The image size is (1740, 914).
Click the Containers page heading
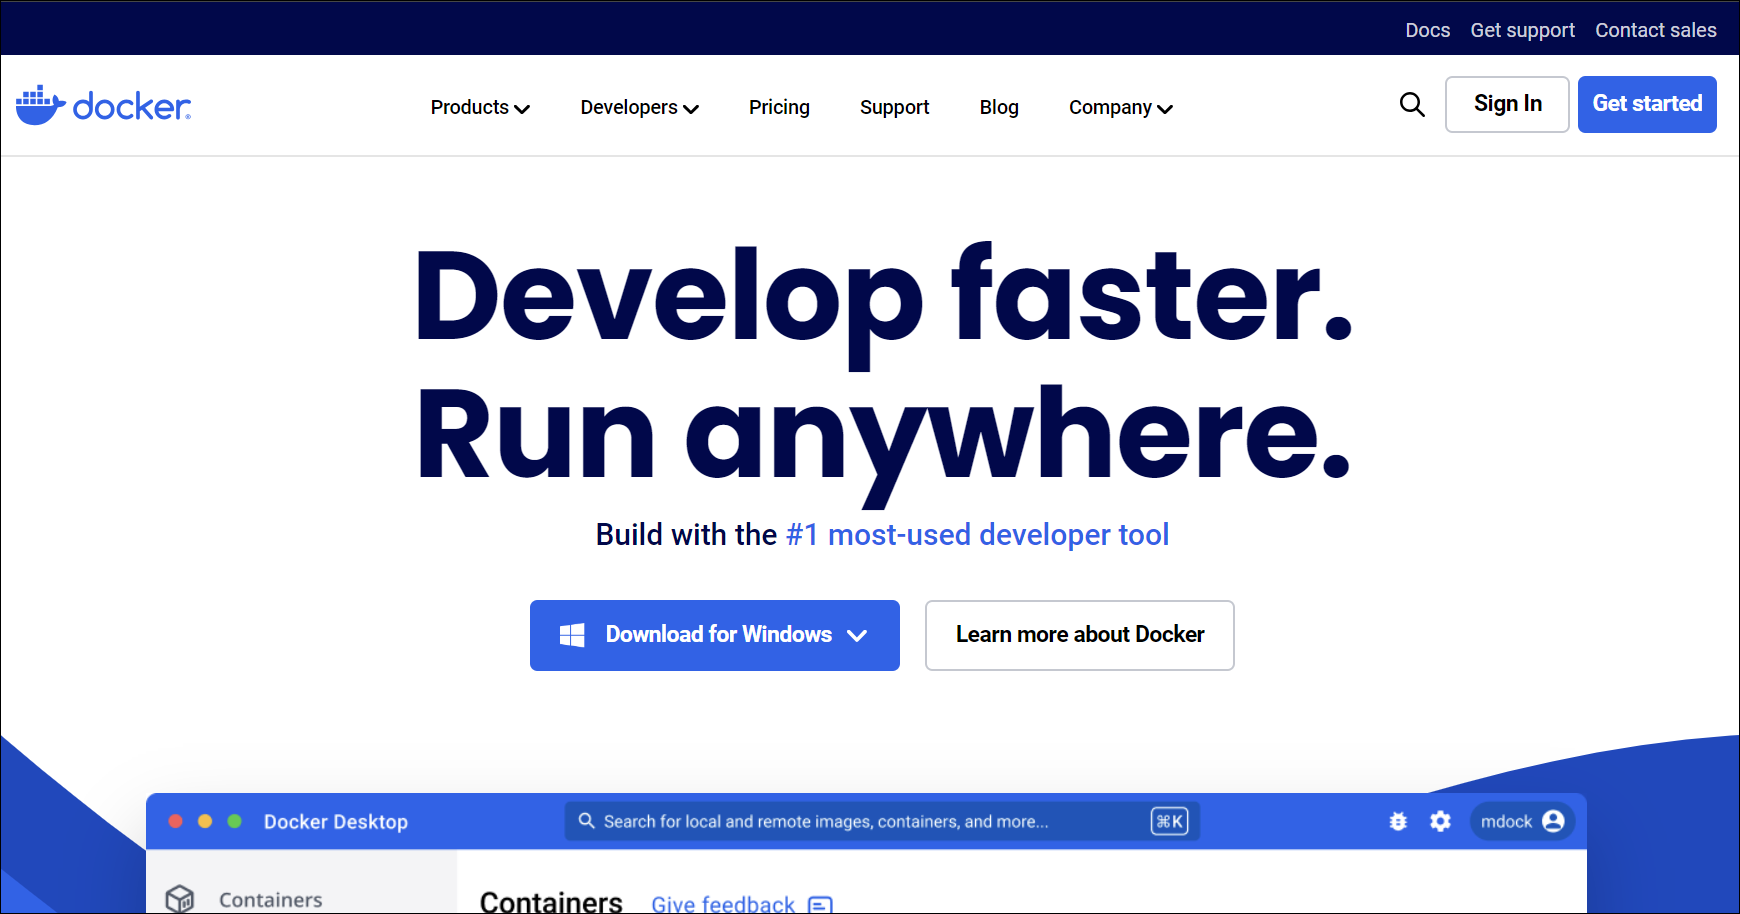(551, 901)
